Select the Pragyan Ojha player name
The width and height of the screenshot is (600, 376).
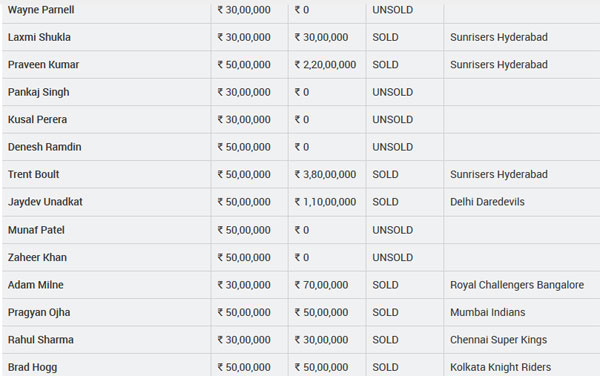pos(39,313)
